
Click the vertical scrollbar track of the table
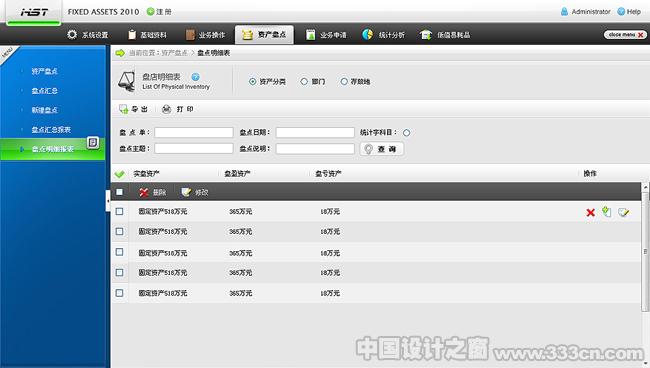645,252
